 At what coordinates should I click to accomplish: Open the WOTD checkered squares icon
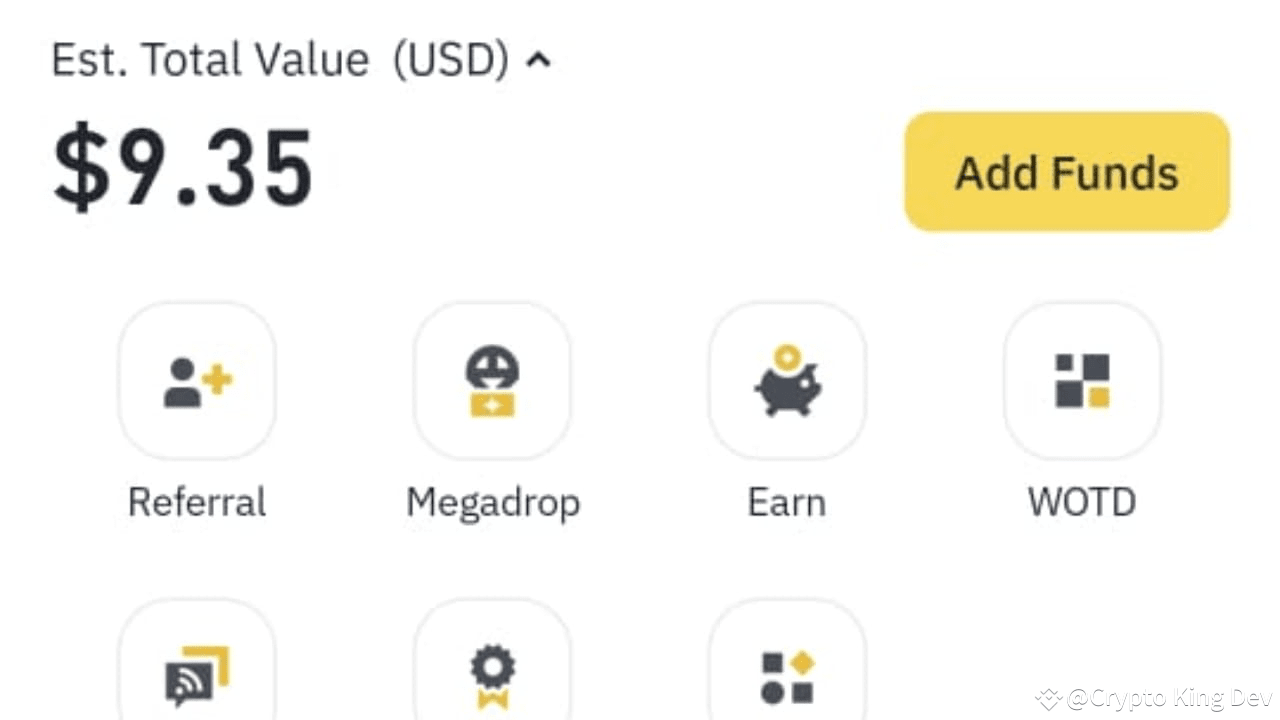[1082, 381]
